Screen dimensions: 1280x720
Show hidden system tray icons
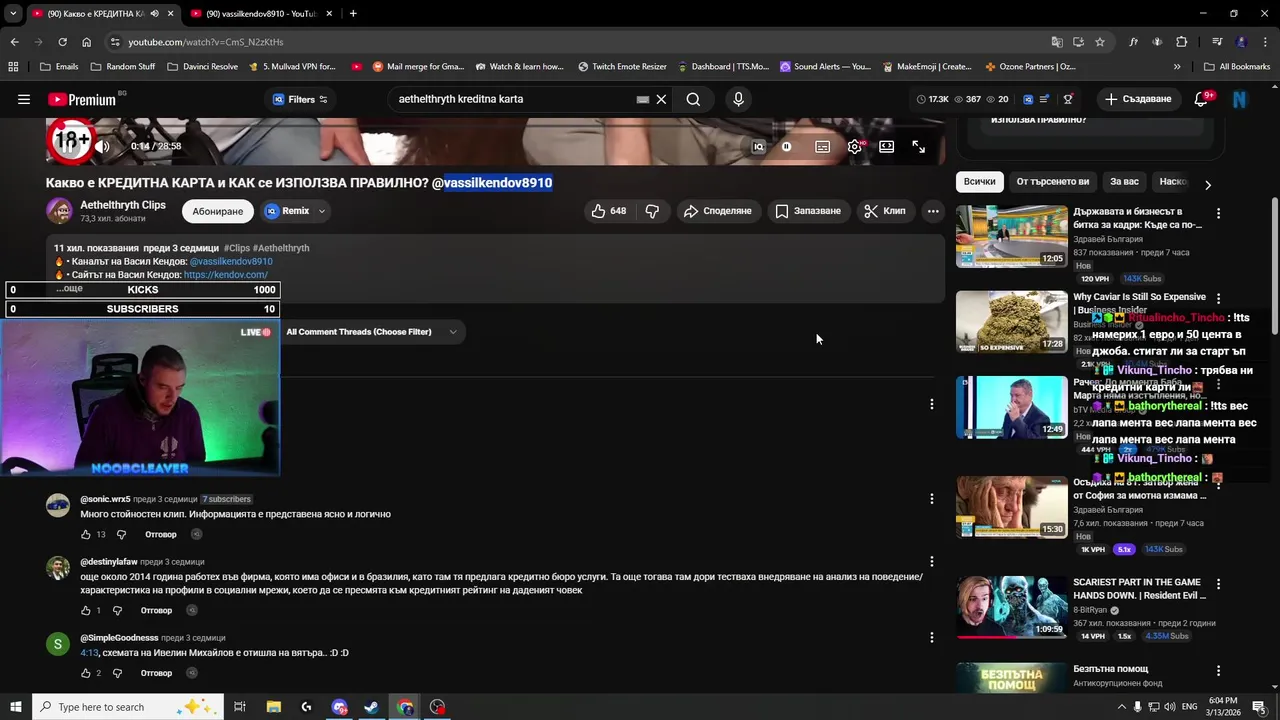tap(1121, 707)
